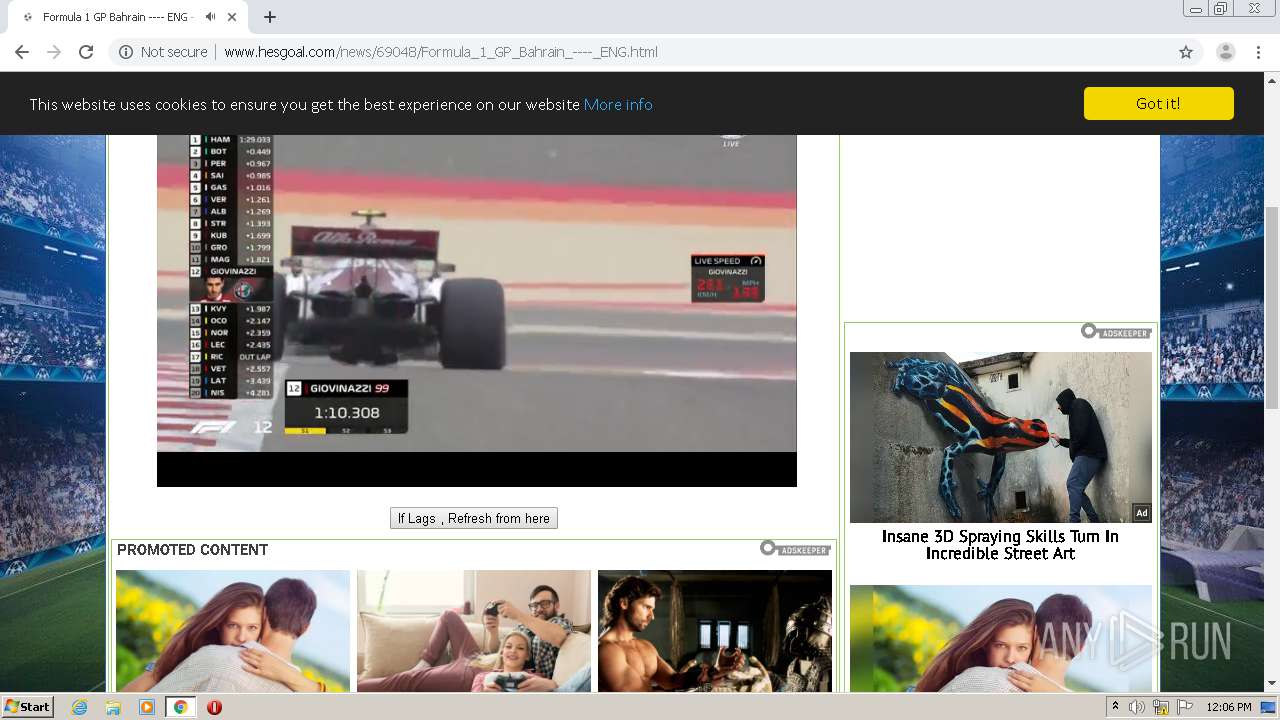
Task: Open Windows Explorer folder from taskbar
Action: point(113,707)
